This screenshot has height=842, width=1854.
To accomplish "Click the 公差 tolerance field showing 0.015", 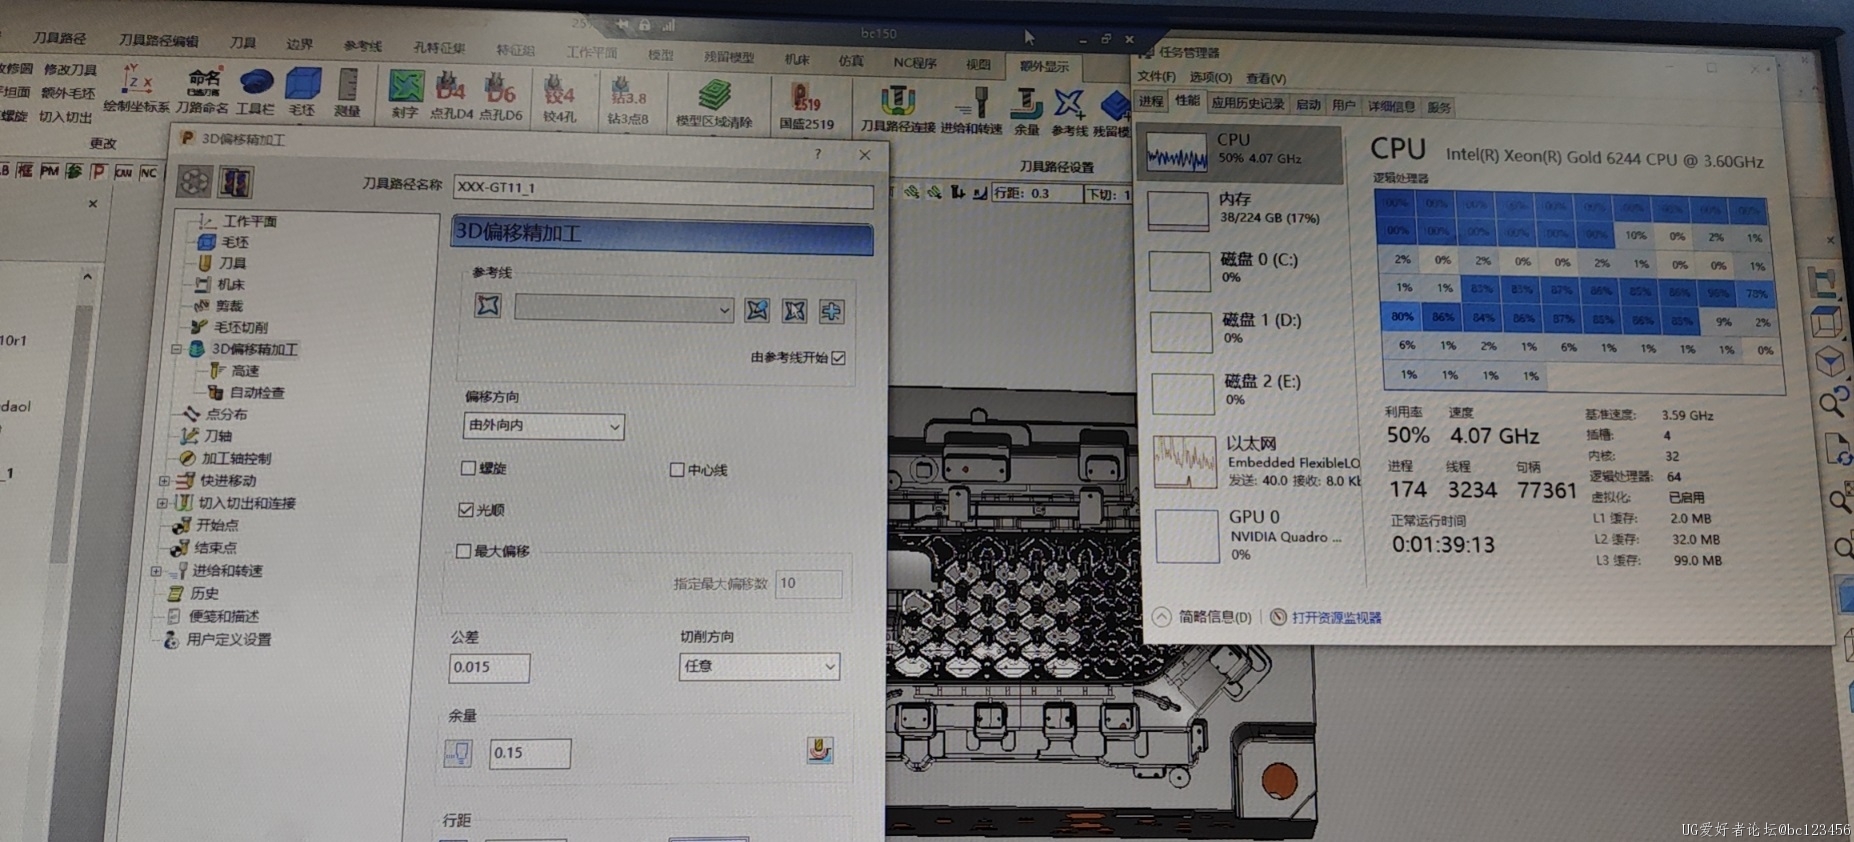I will coord(489,667).
